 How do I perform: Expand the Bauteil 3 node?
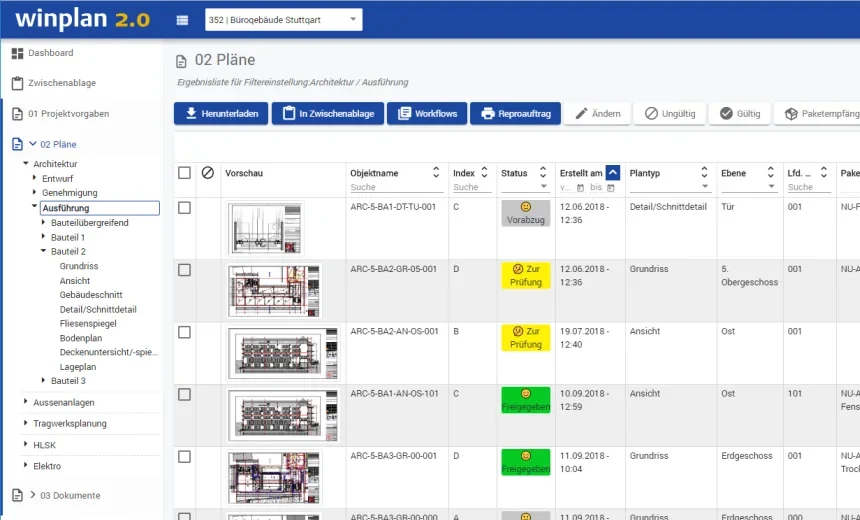pyautogui.click(x=43, y=380)
